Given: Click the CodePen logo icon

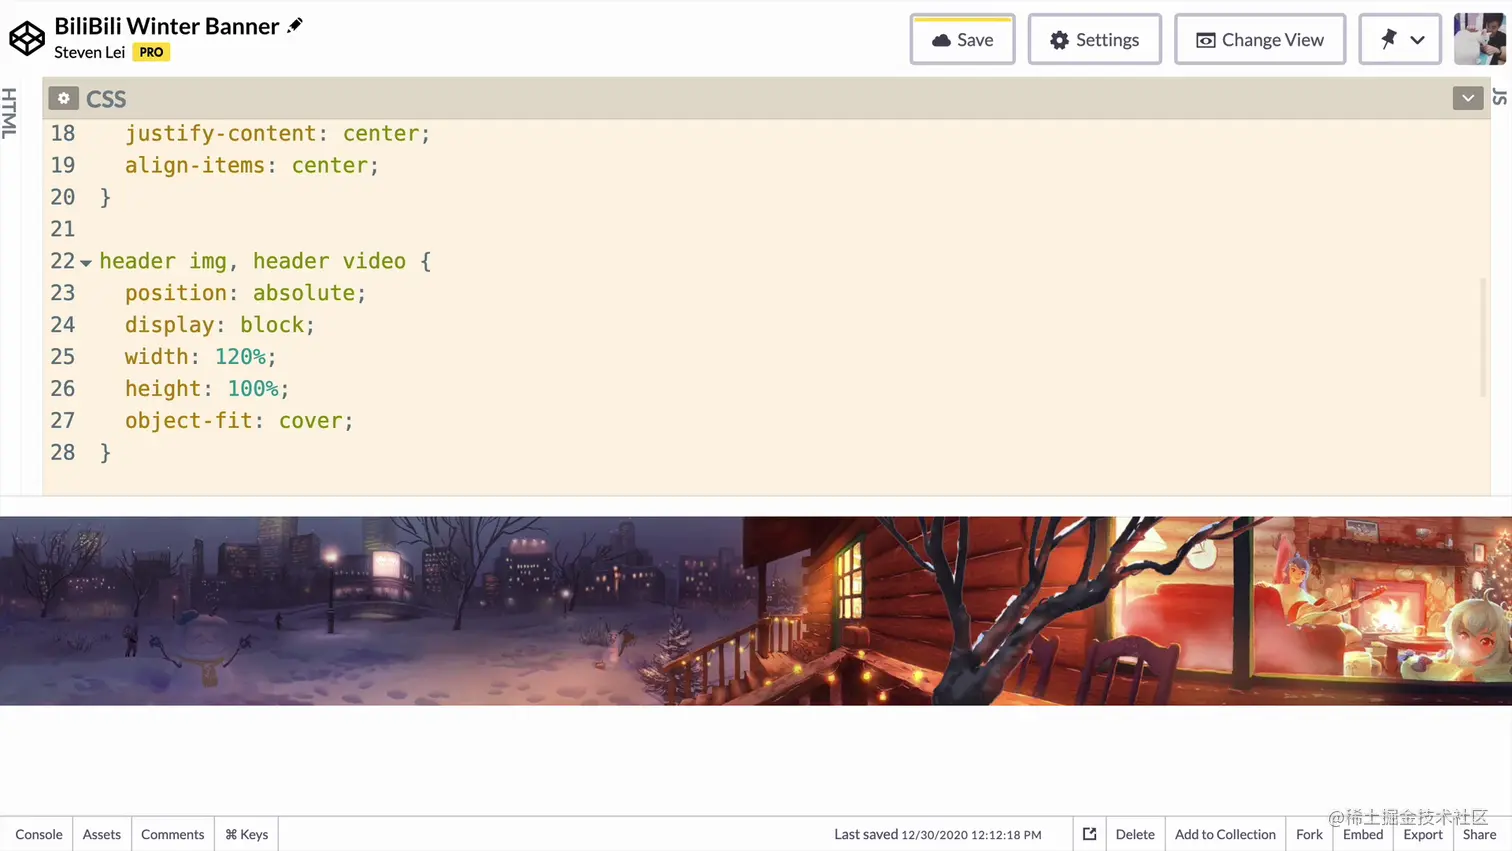Looking at the screenshot, I should coord(27,39).
